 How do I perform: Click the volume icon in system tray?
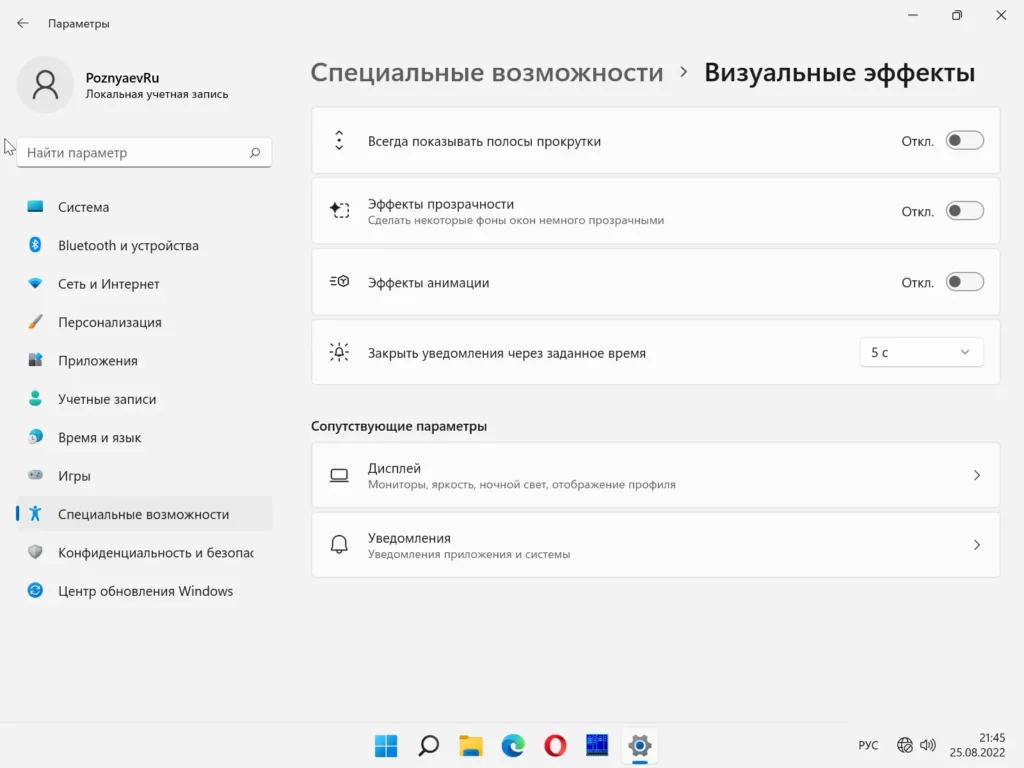point(928,745)
